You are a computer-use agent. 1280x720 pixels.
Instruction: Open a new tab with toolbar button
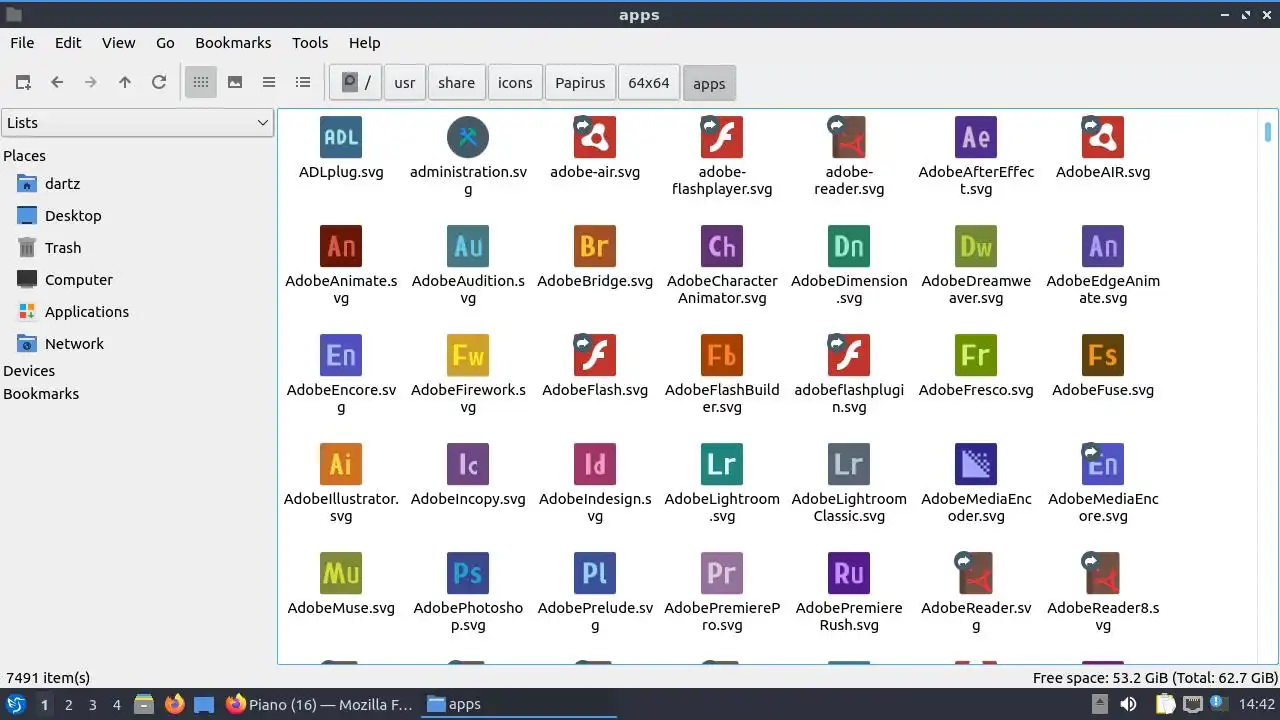pyautogui.click(x=23, y=82)
